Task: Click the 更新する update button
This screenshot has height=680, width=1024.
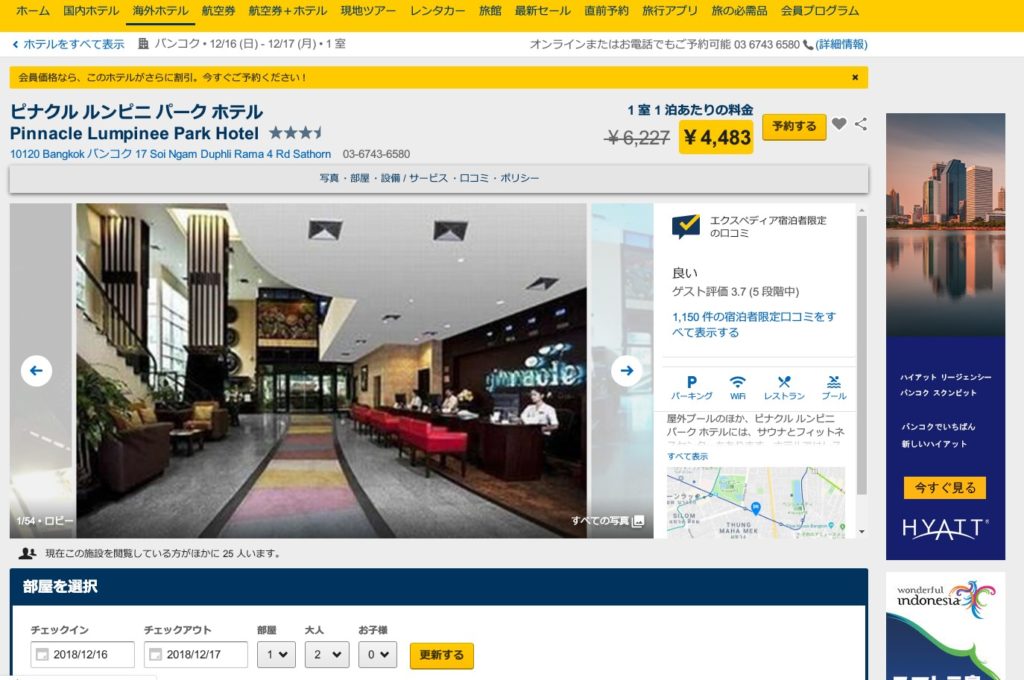Action: click(441, 655)
